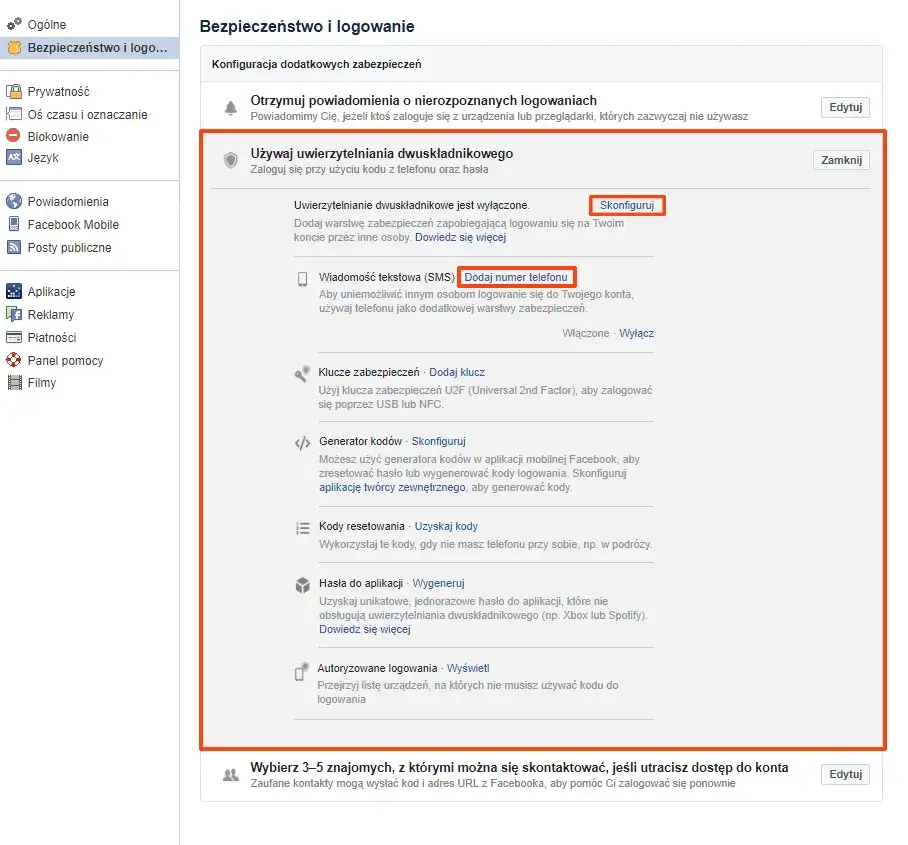The width and height of the screenshot is (908, 845).
Task: Open Aplikacje settings from the sidebar icon
Action: point(13,291)
